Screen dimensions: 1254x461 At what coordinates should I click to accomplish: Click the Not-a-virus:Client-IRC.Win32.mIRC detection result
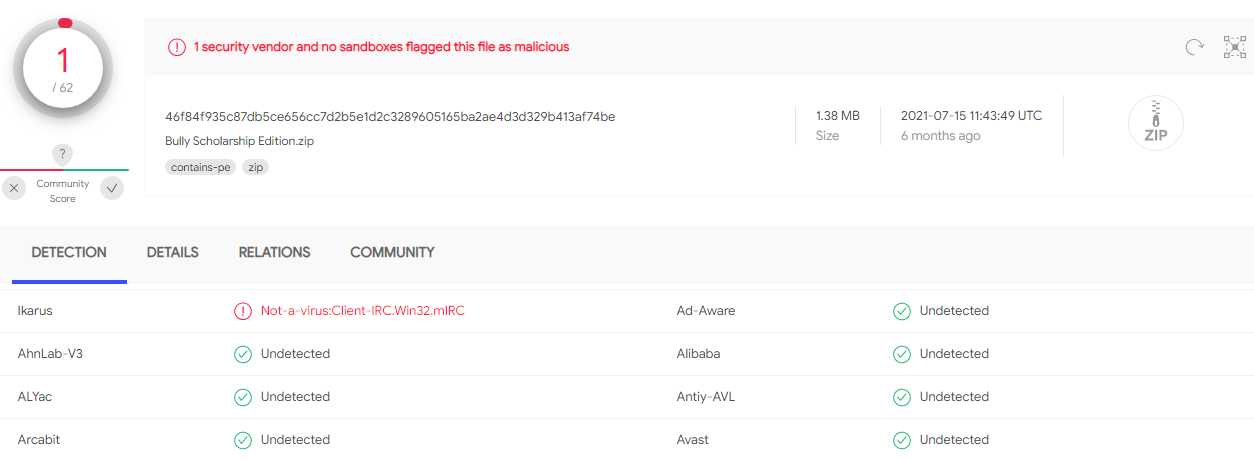362,311
